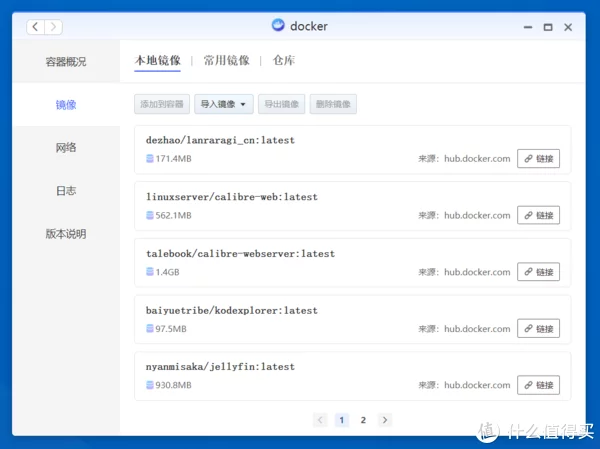Select the baiyuetribe/kodexplorer:latest image name
Image resolution: width=600 pixels, height=449 pixels.
232,310
